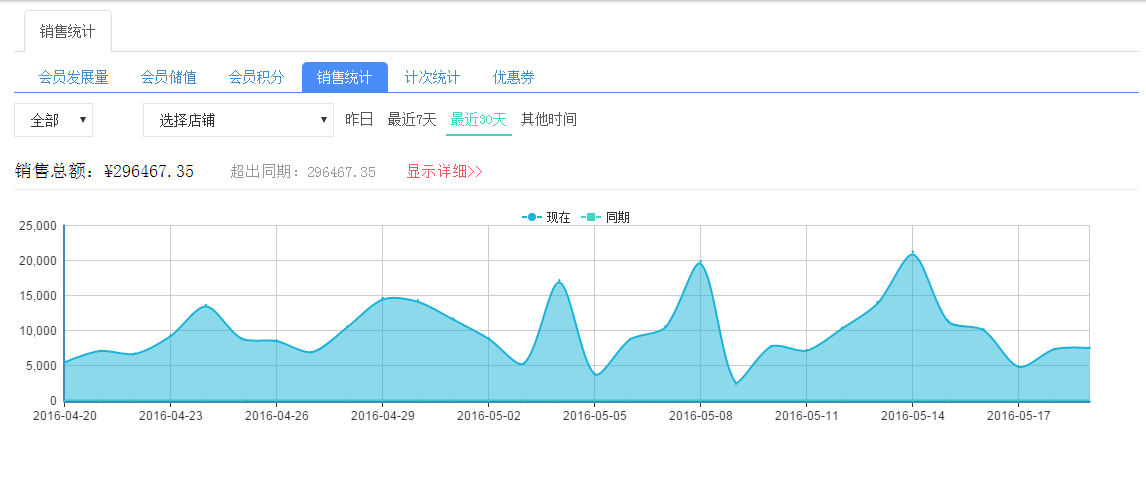
Task: Switch to 会员储值 tab
Action: point(168,77)
